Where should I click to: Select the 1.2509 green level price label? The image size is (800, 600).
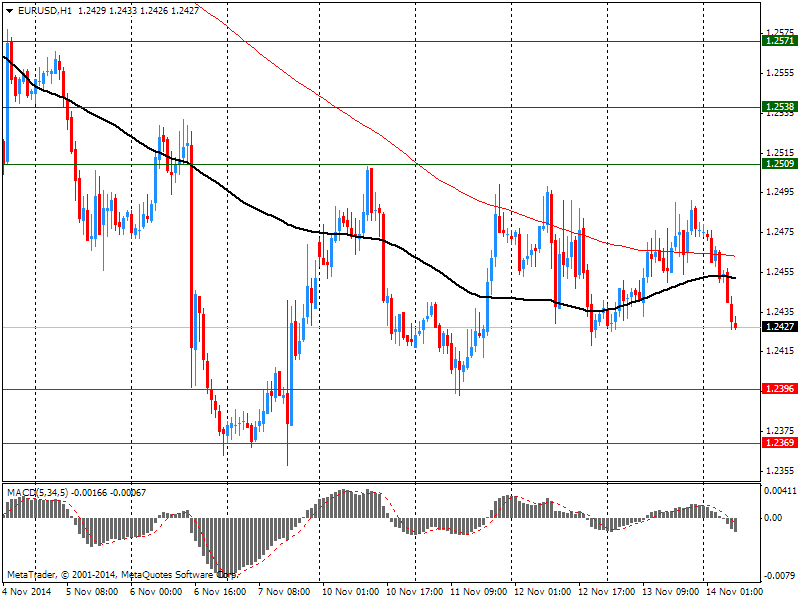pos(779,164)
